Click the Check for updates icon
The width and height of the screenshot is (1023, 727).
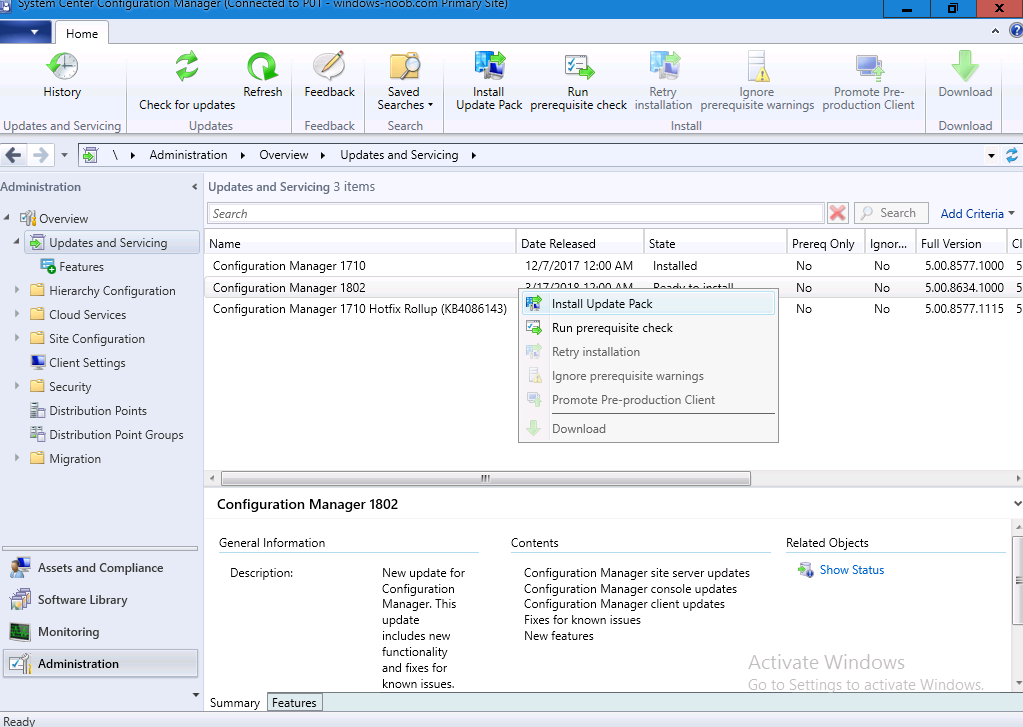pos(187,66)
